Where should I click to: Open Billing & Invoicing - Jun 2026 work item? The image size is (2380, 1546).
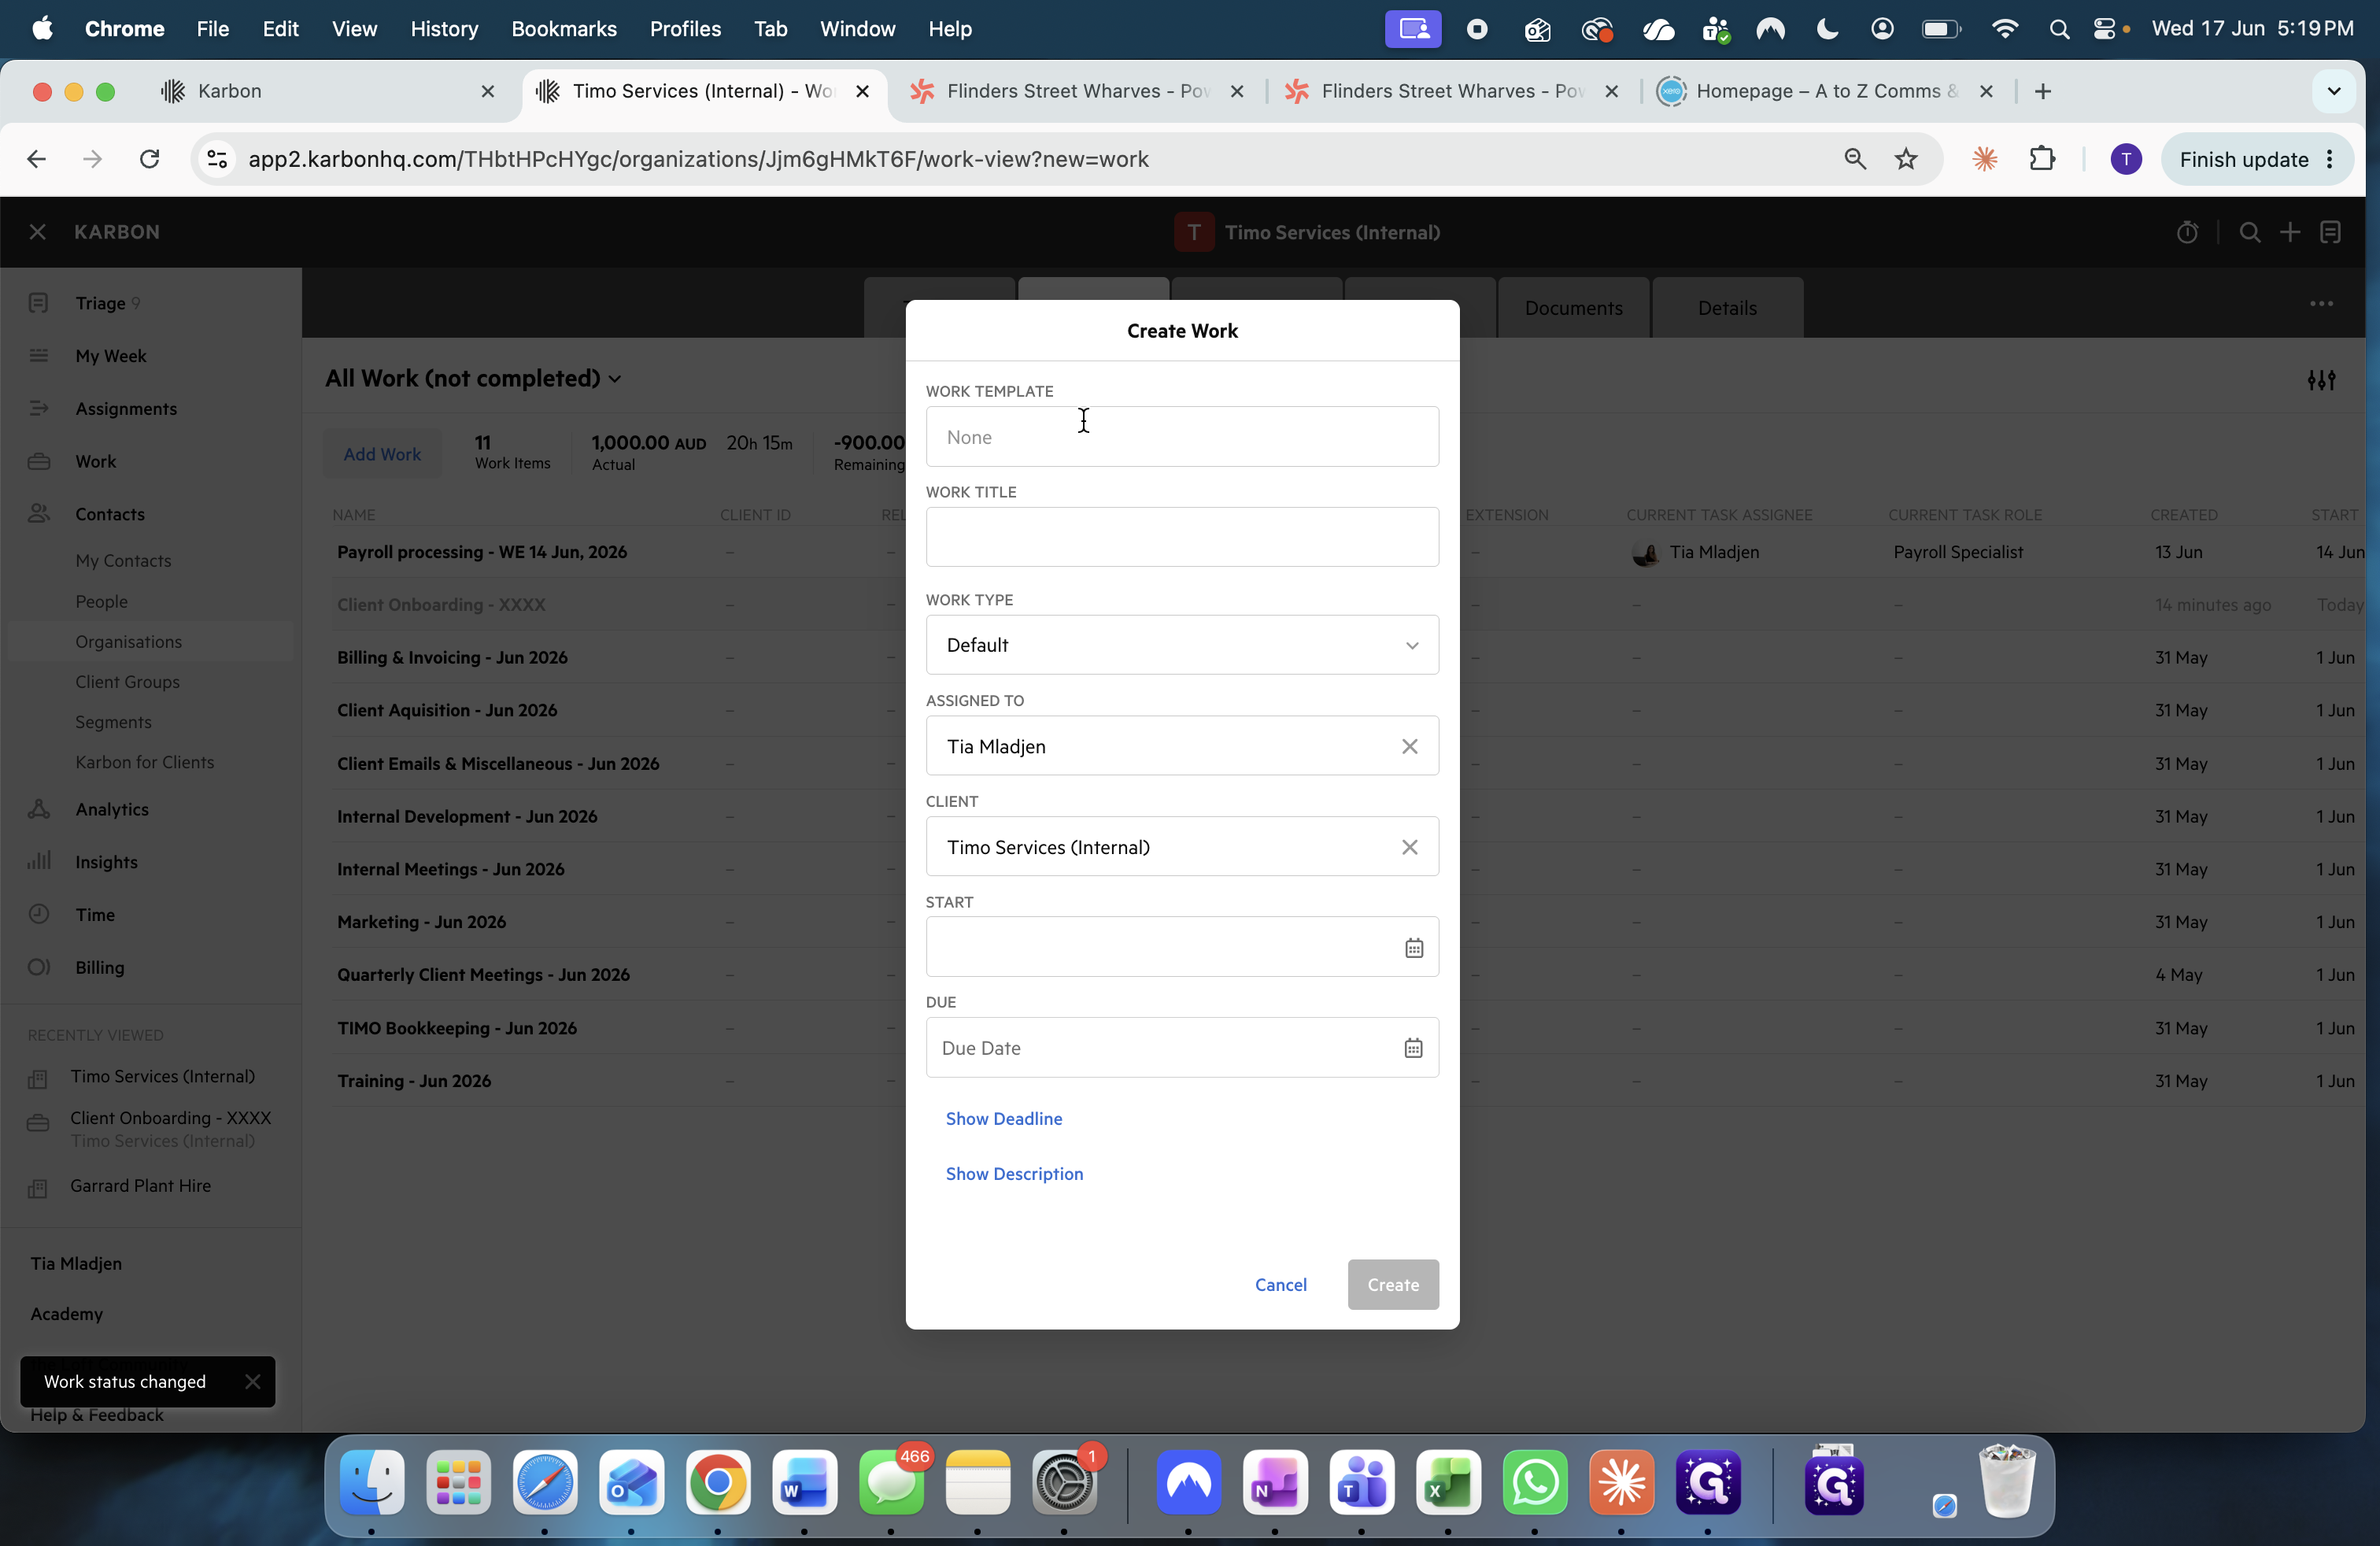coord(452,657)
